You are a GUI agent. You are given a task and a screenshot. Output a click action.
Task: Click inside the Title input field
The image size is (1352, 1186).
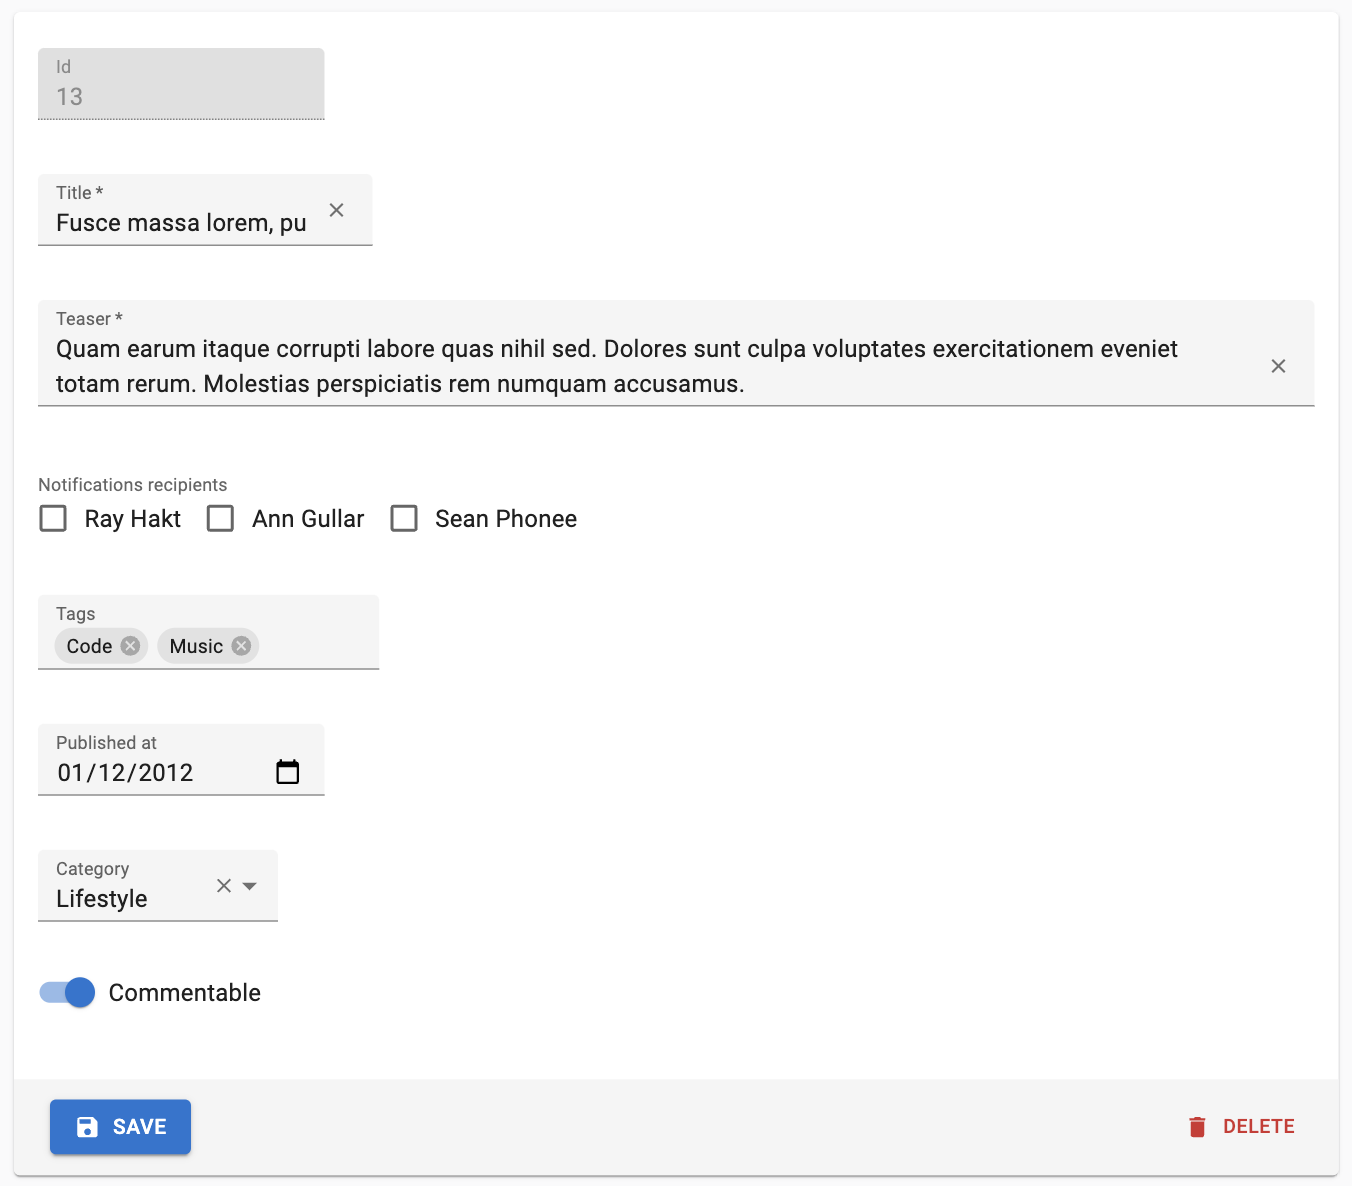coord(180,222)
